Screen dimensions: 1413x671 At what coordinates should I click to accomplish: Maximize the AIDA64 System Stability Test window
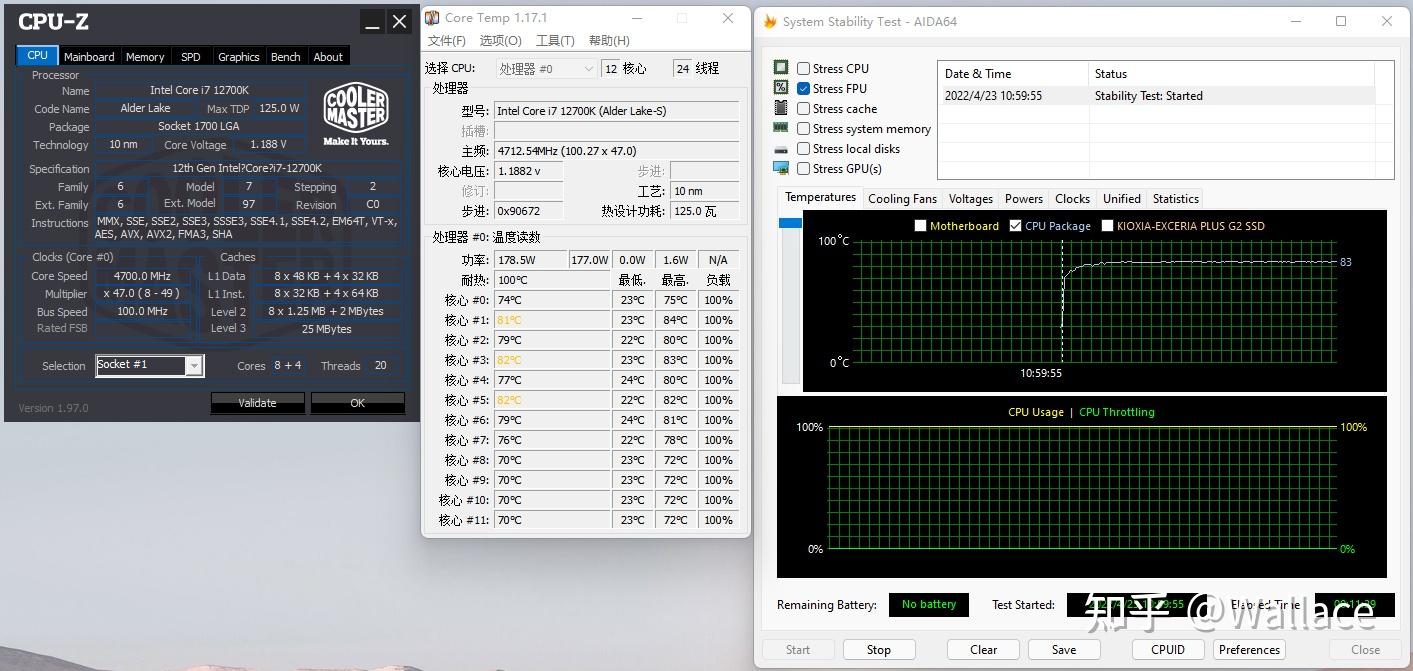(1341, 21)
